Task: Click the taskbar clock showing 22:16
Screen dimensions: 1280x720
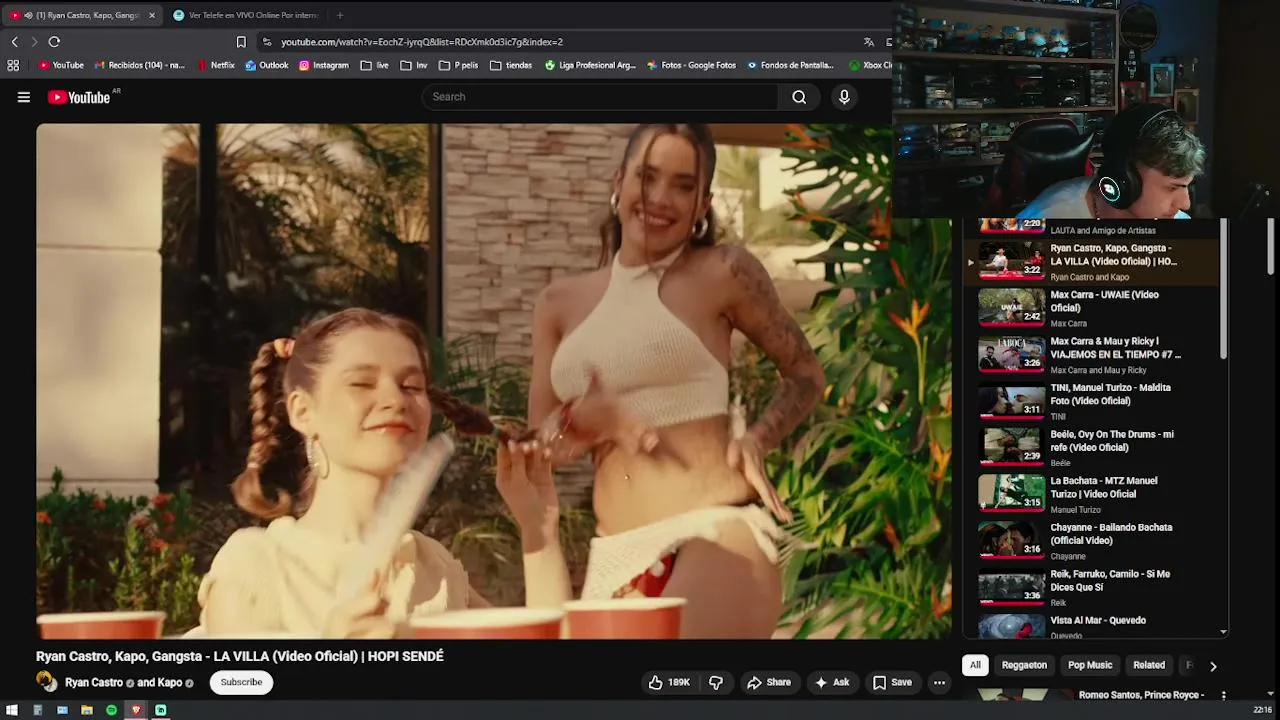Action: coord(1262,710)
